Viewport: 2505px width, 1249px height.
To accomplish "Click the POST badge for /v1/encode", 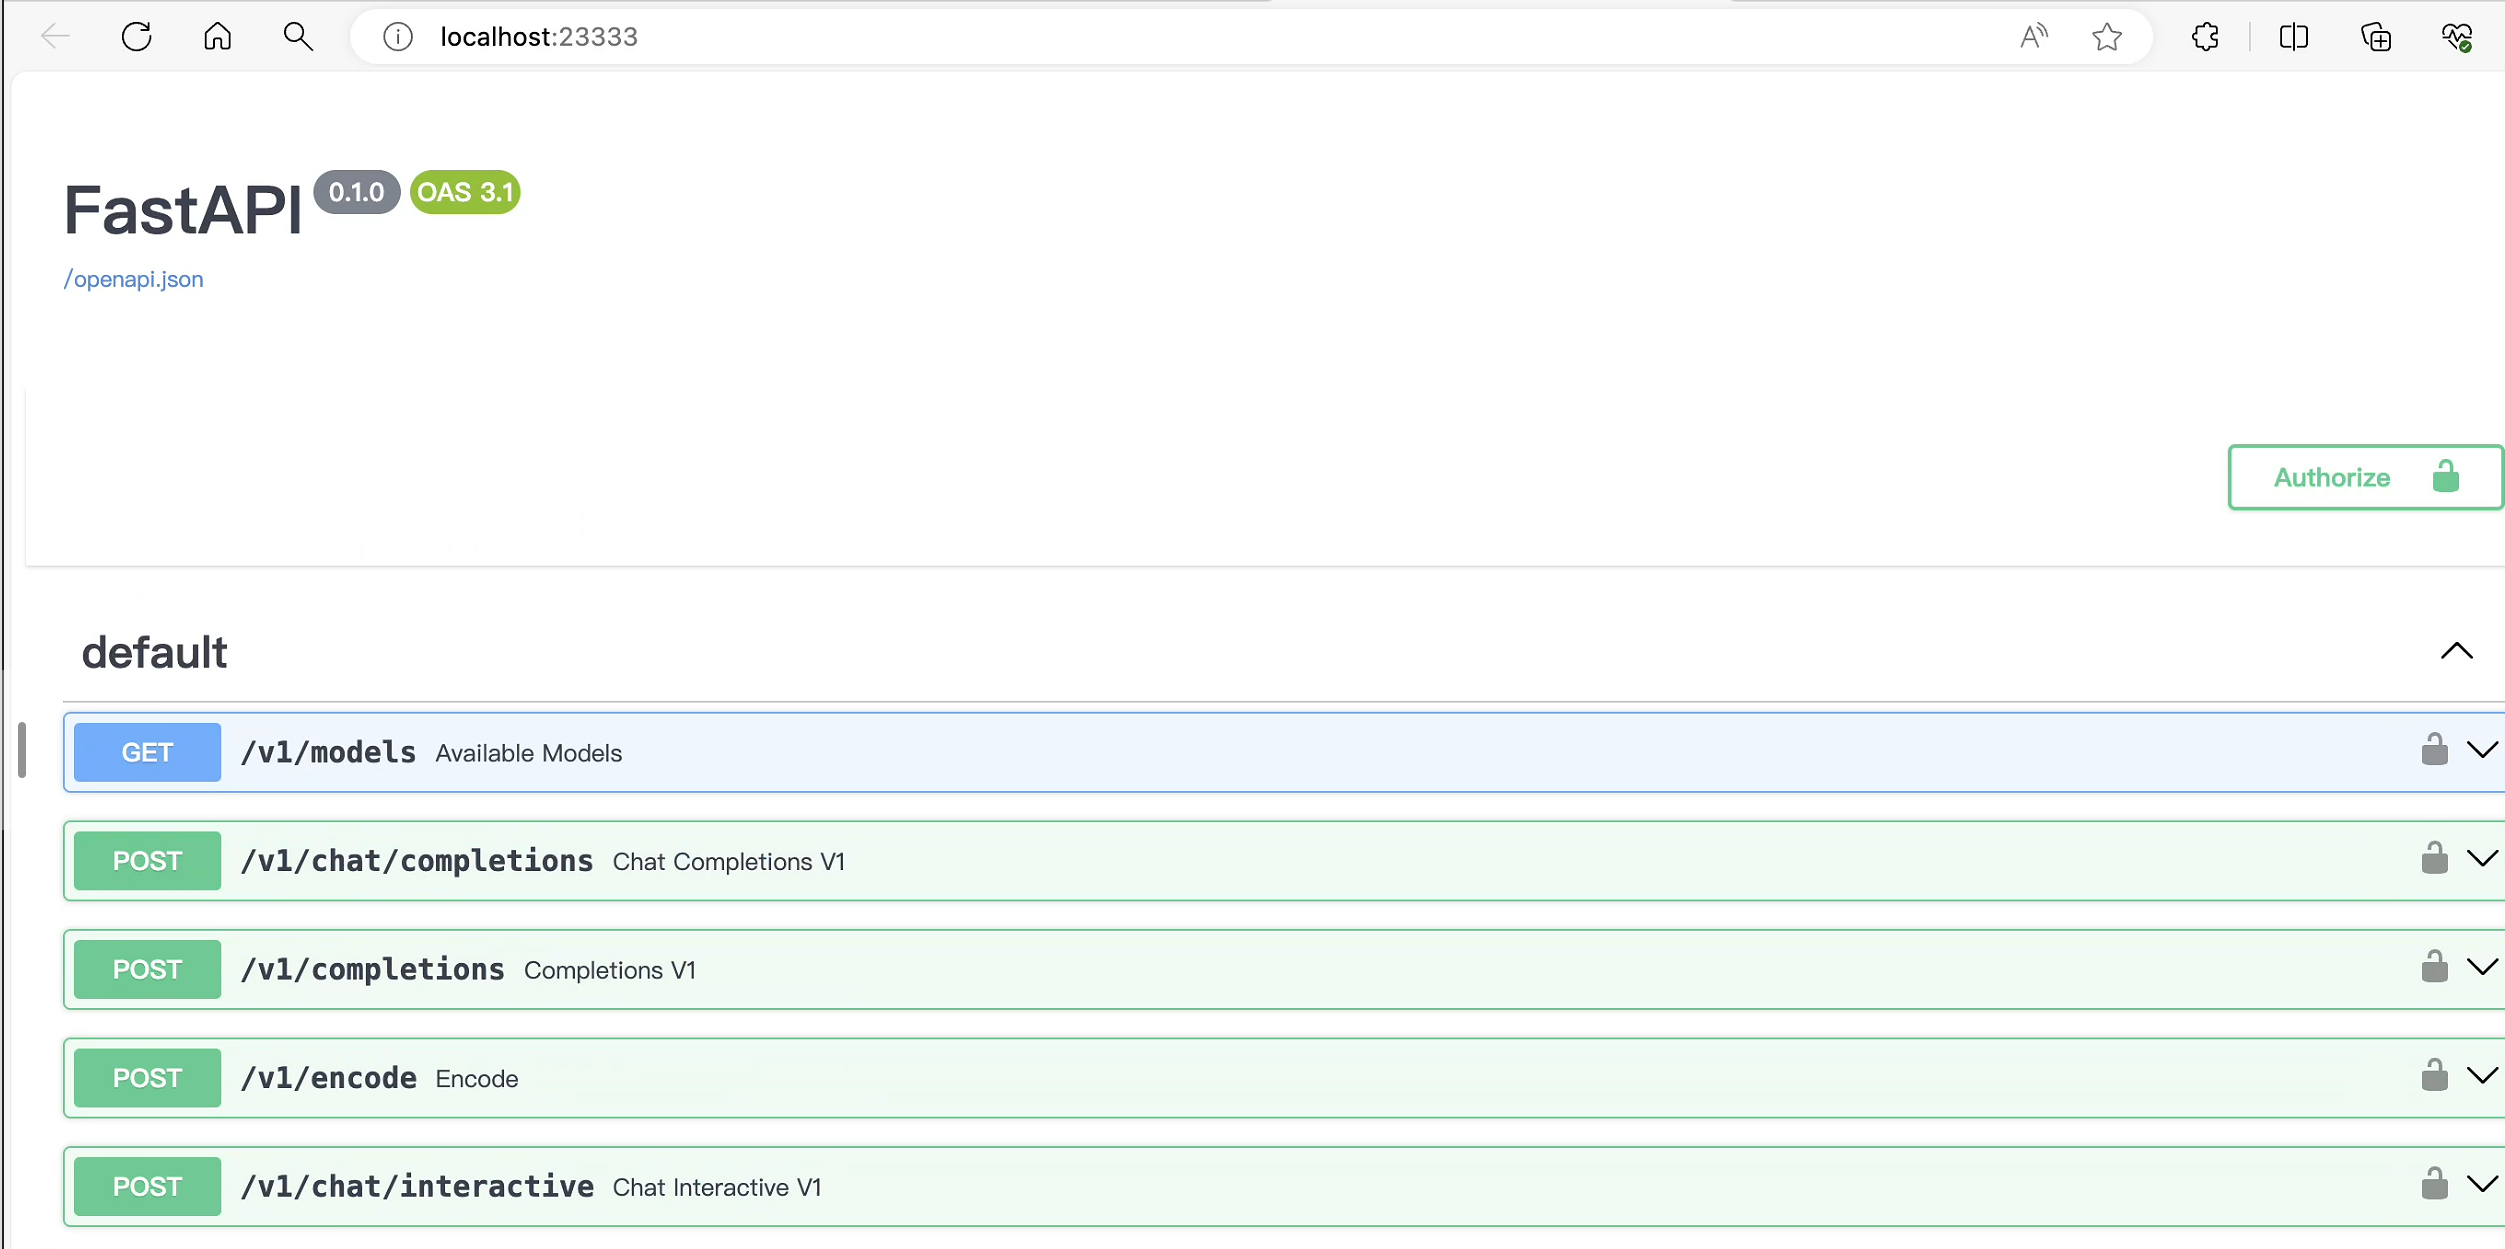I will (x=147, y=1078).
